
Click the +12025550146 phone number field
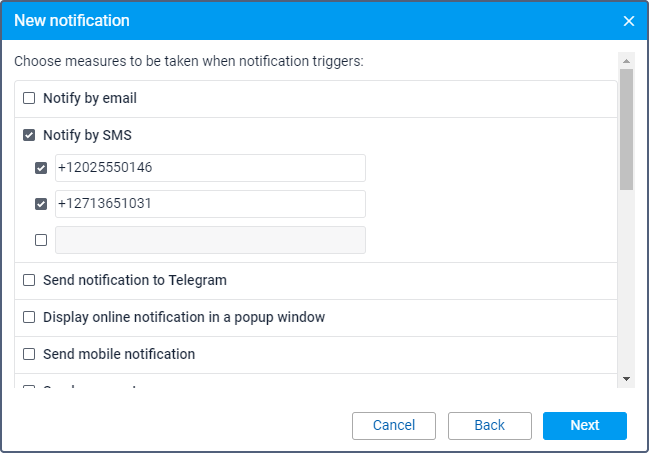210,168
